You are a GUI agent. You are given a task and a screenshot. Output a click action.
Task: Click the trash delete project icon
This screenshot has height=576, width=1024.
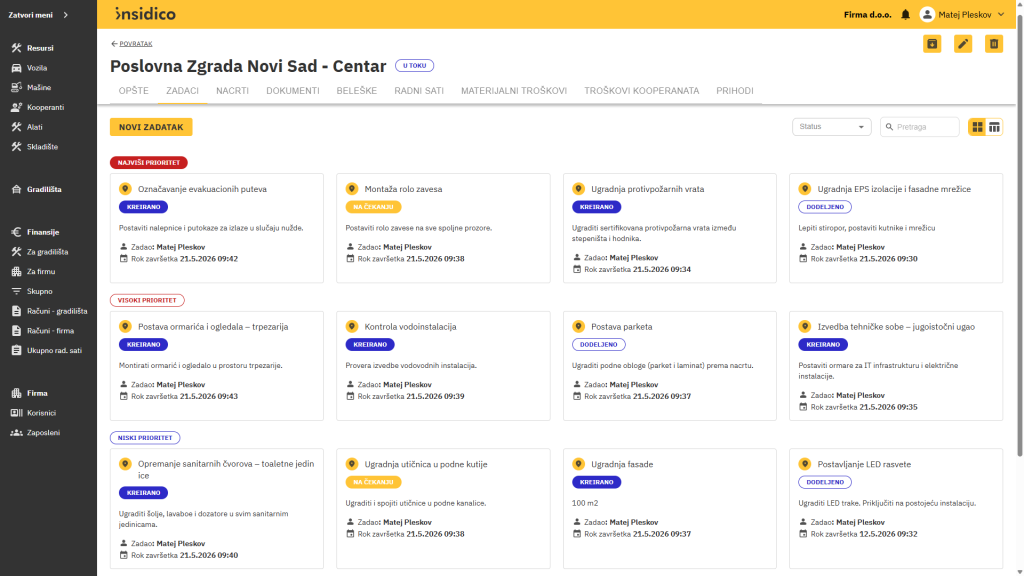point(993,44)
